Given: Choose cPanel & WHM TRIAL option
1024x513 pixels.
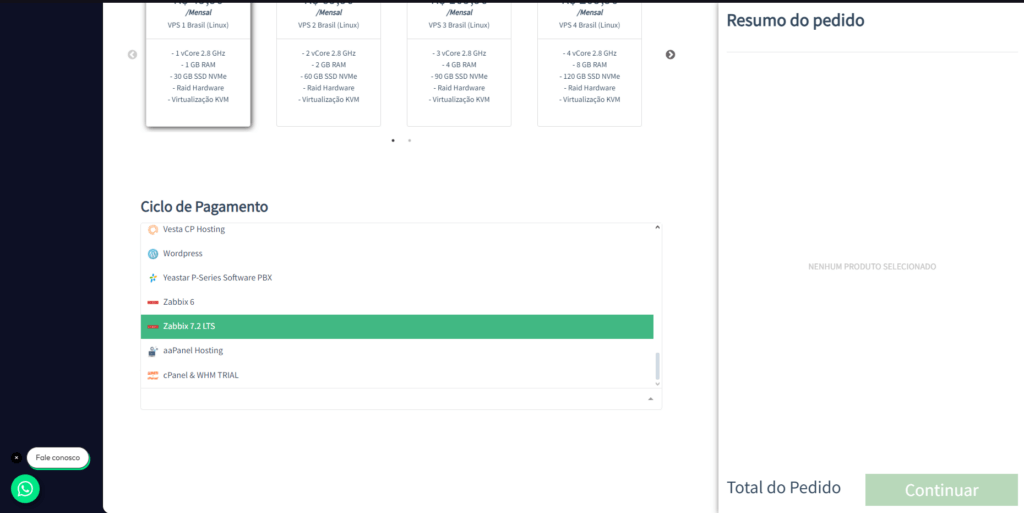Looking at the screenshot, I should pyautogui.click(x=397, y=375).
